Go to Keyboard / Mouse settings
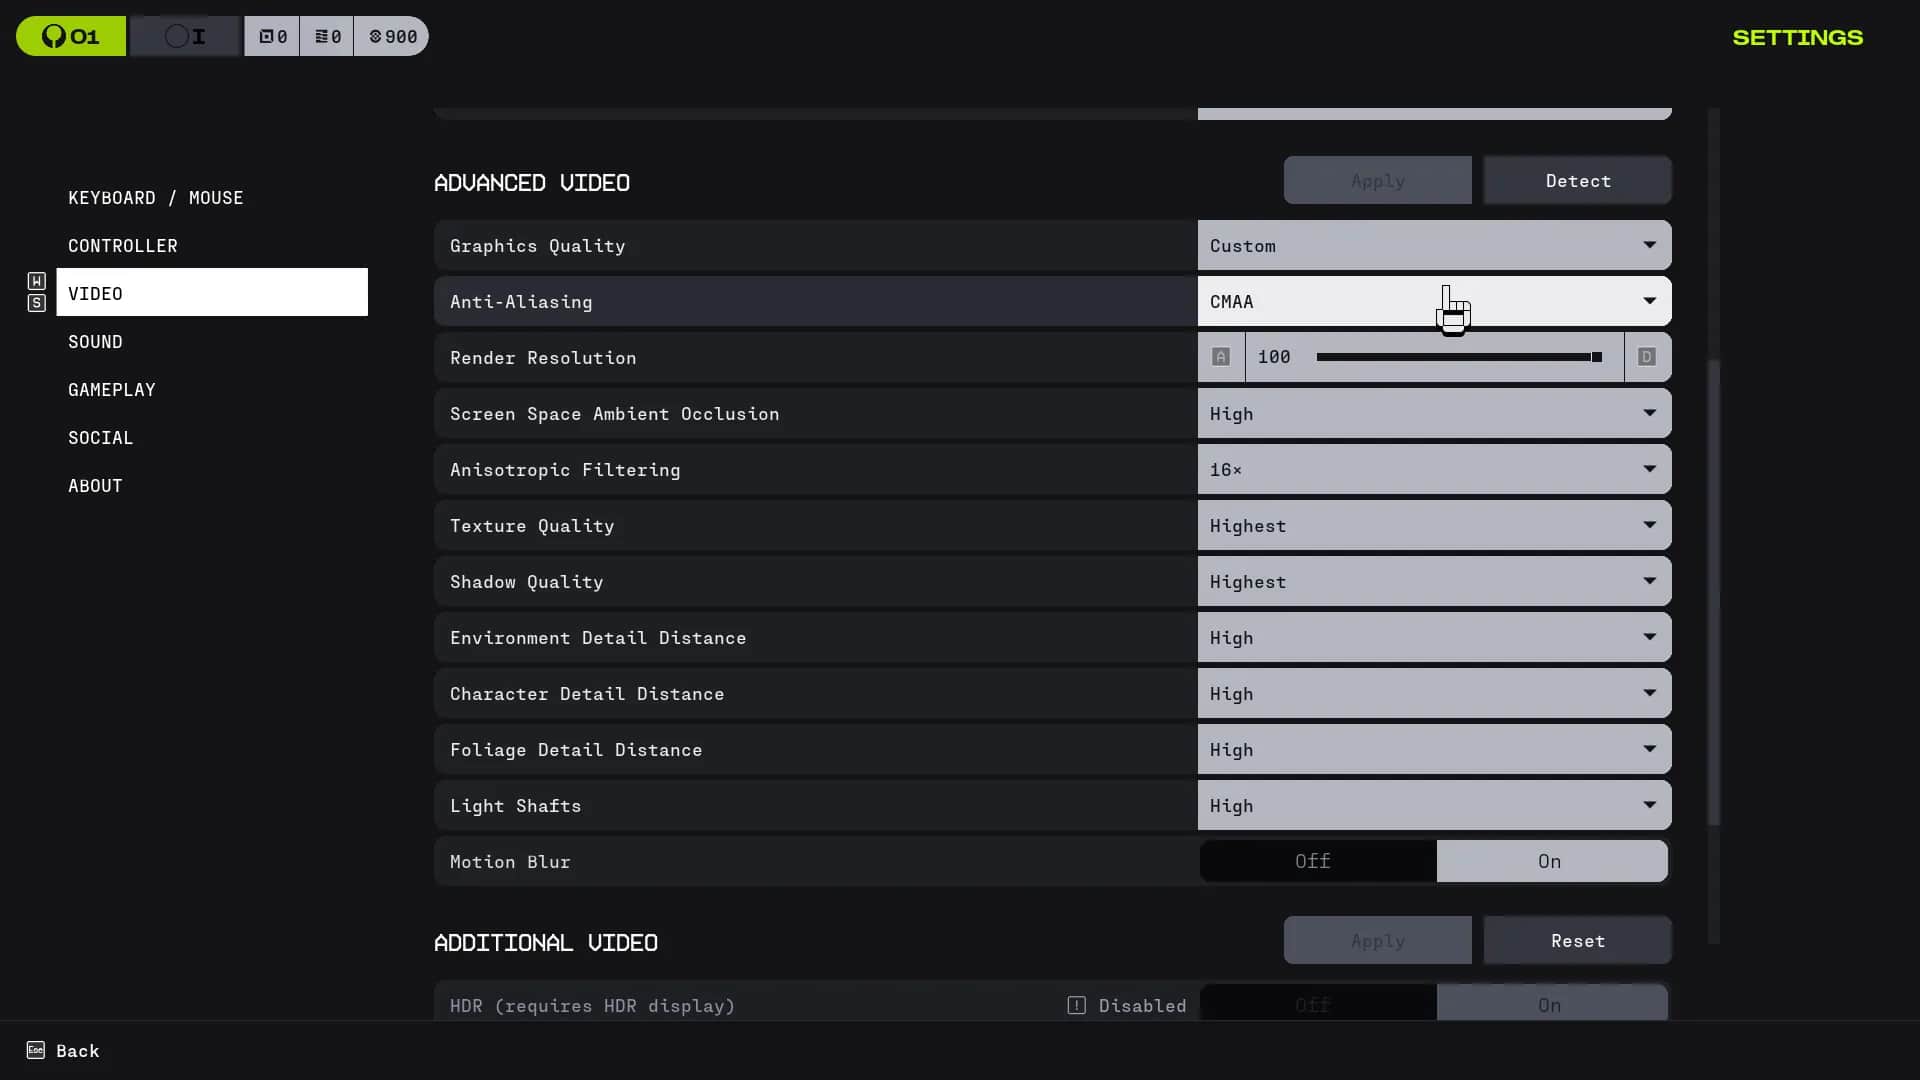 pyautogui.click(x=155, y=198)
